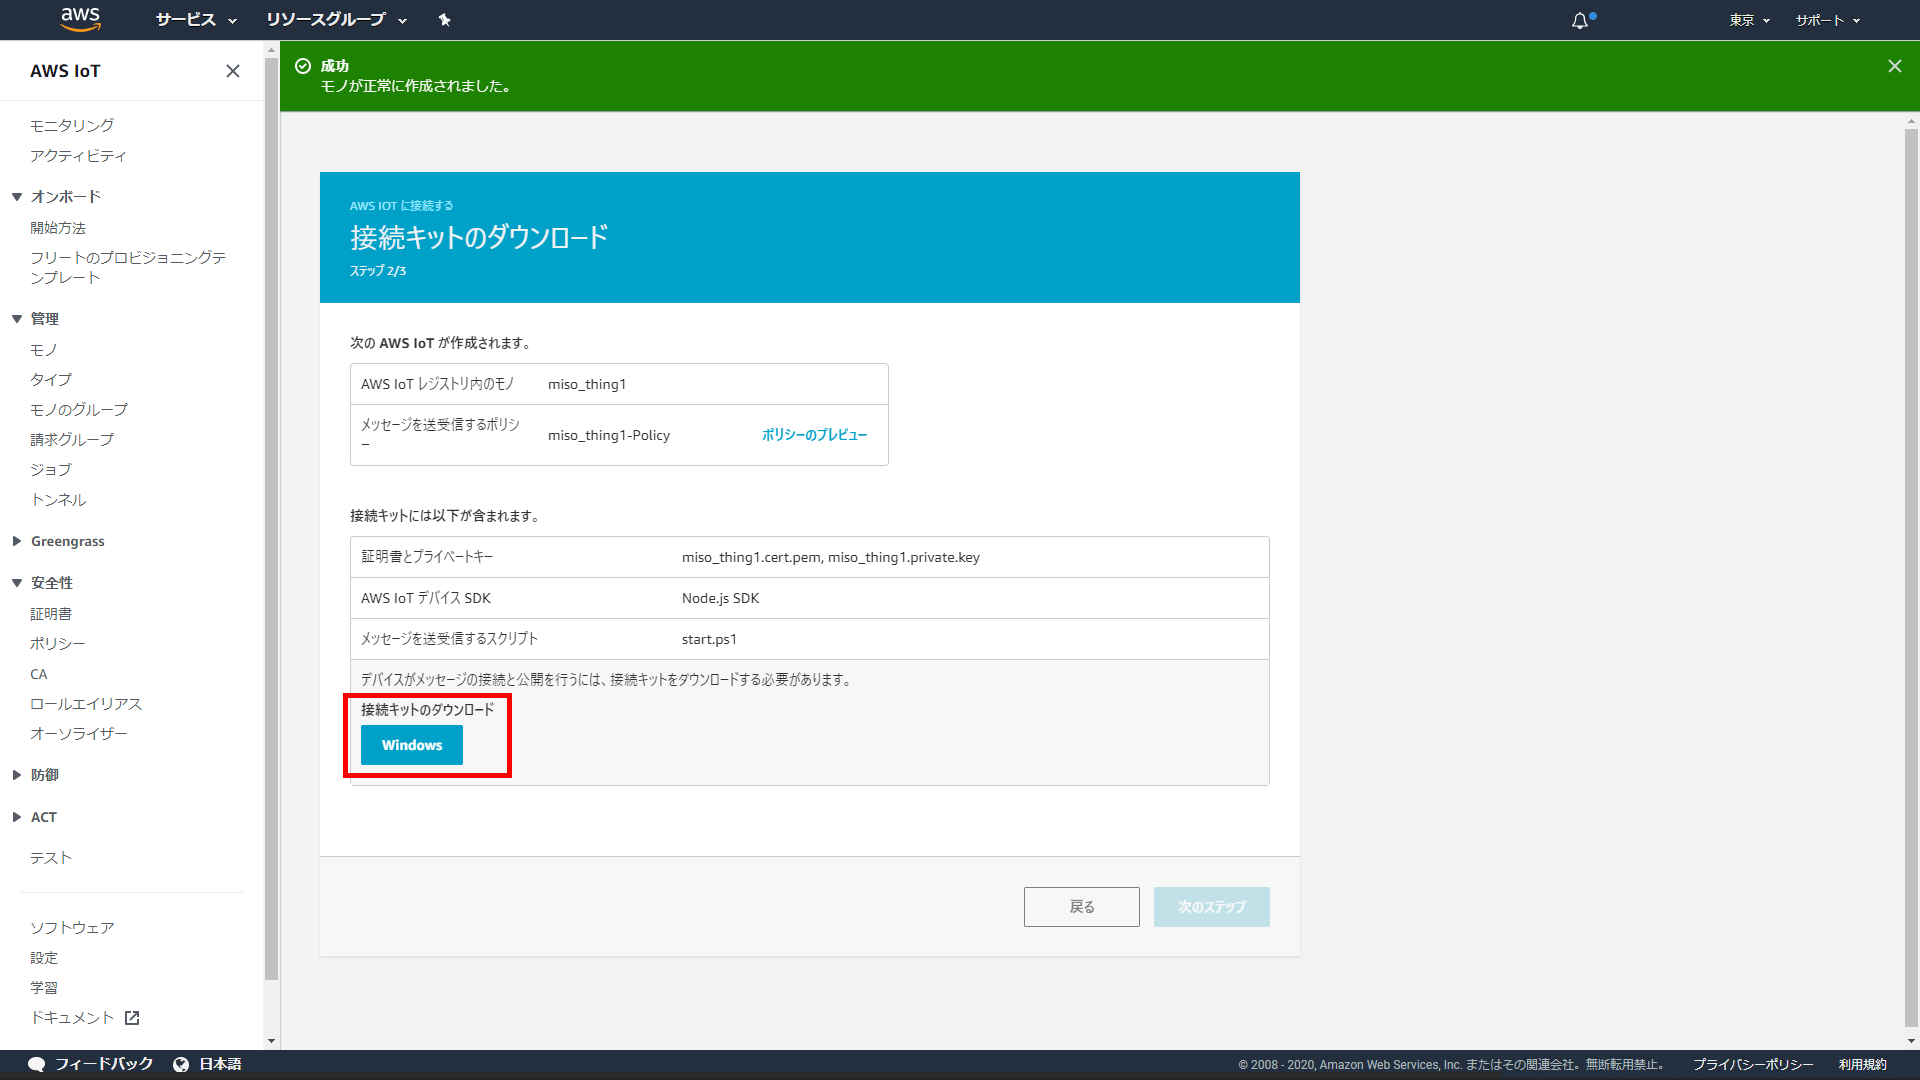
Task: Dismiss the green success banner
Action: pos(1894,66)
